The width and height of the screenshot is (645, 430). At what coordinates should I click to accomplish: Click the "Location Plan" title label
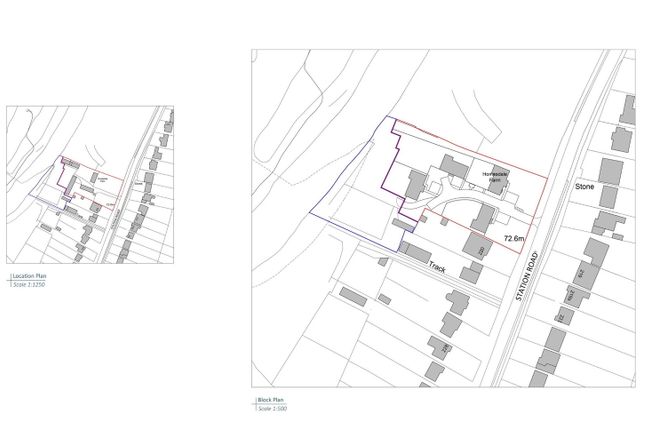(29, 276)
